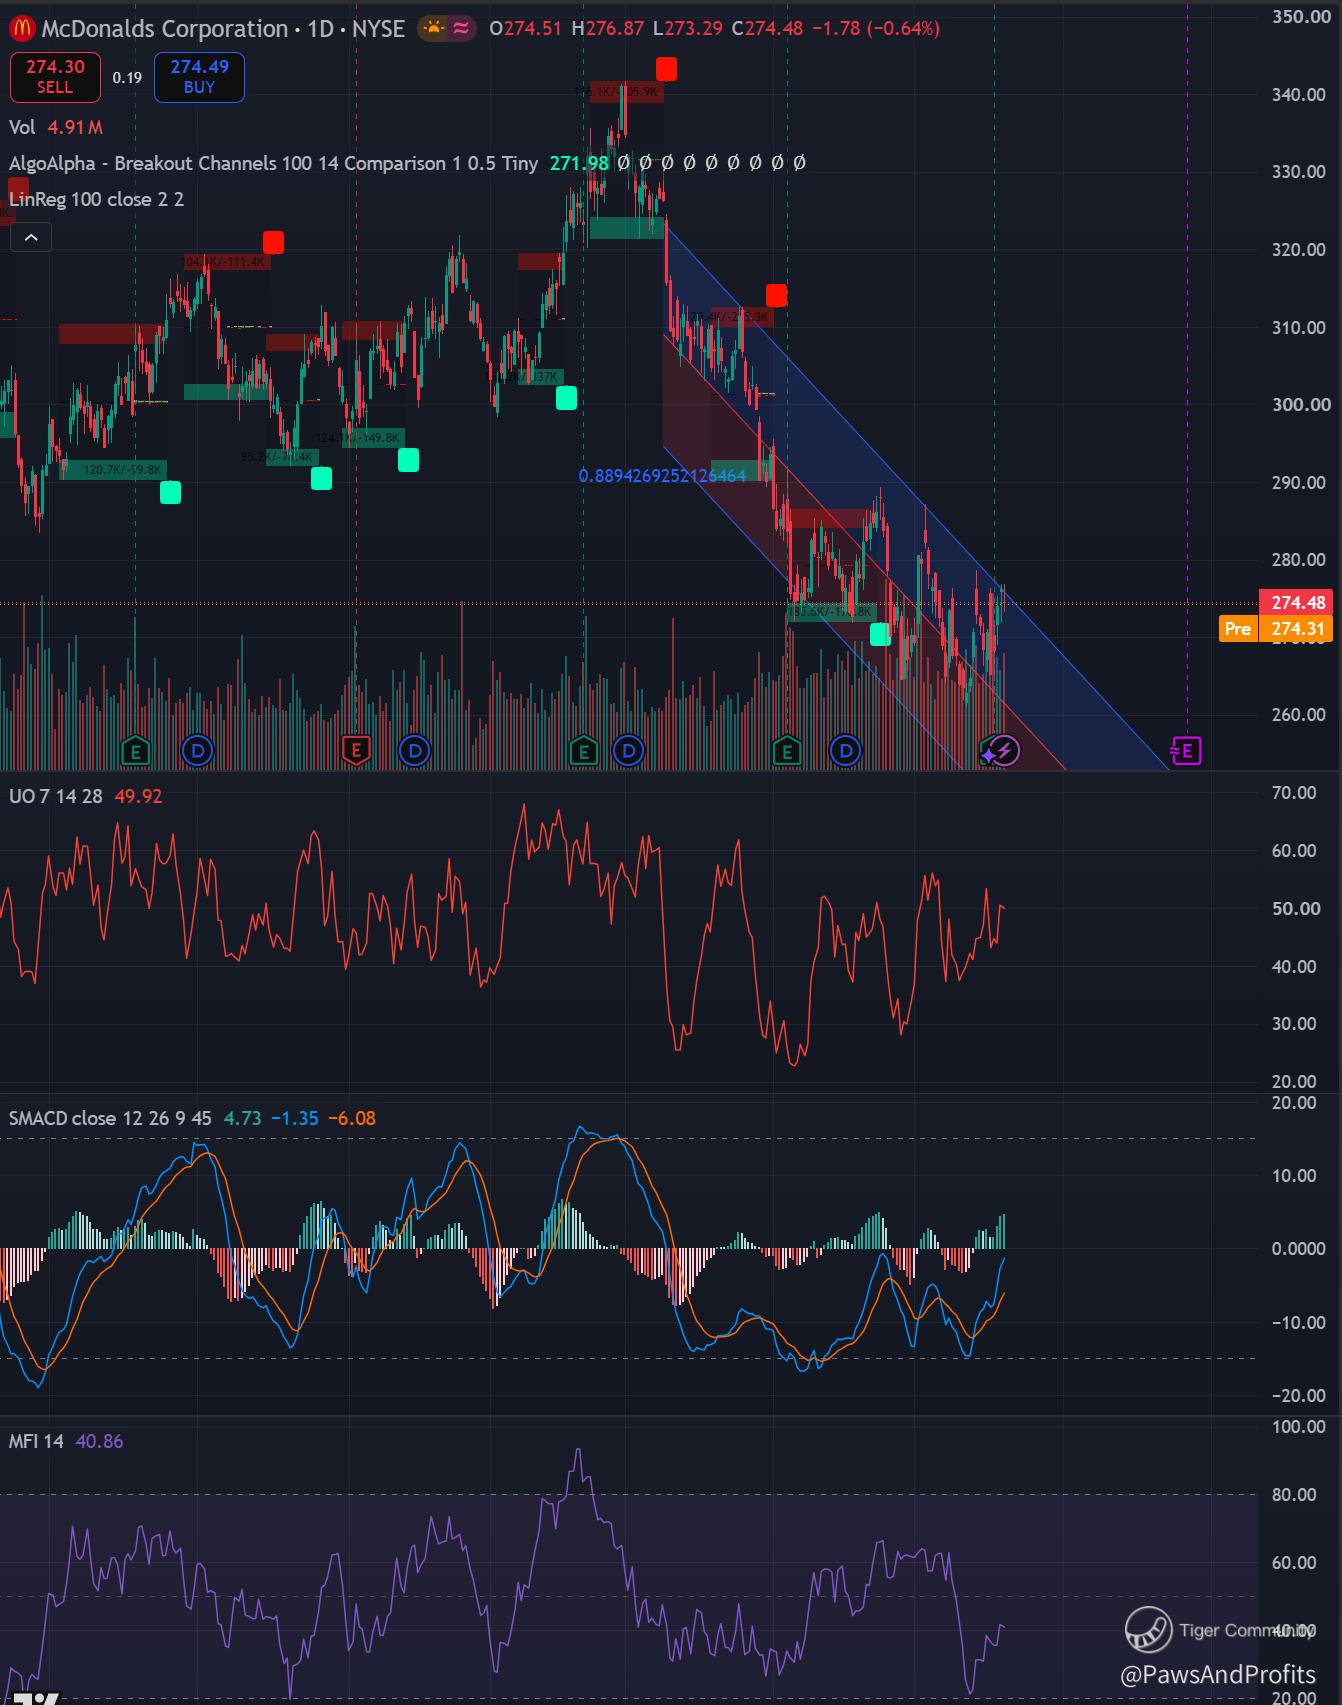Open the second blue D dividend marker from left
Viewport: 1342px width, 1705px height.
coord(414,750)
